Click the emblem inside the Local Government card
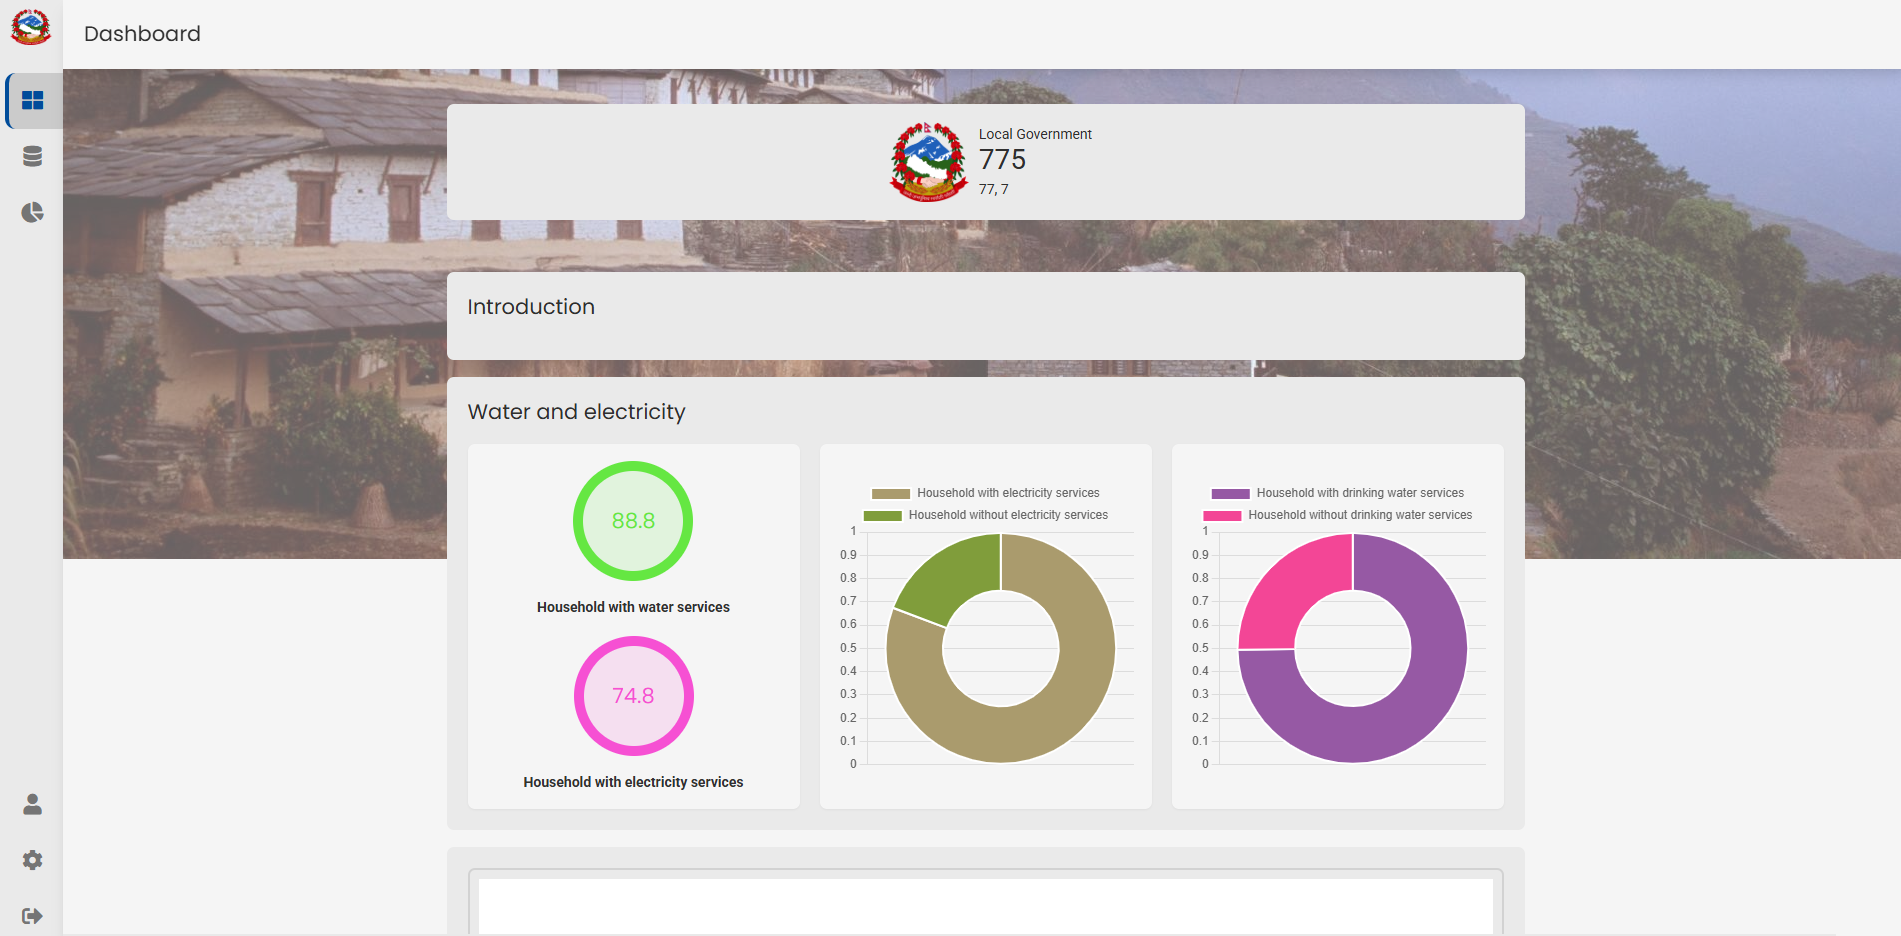The height and width of the screenshot is (936, 1901). coord(926,161)
